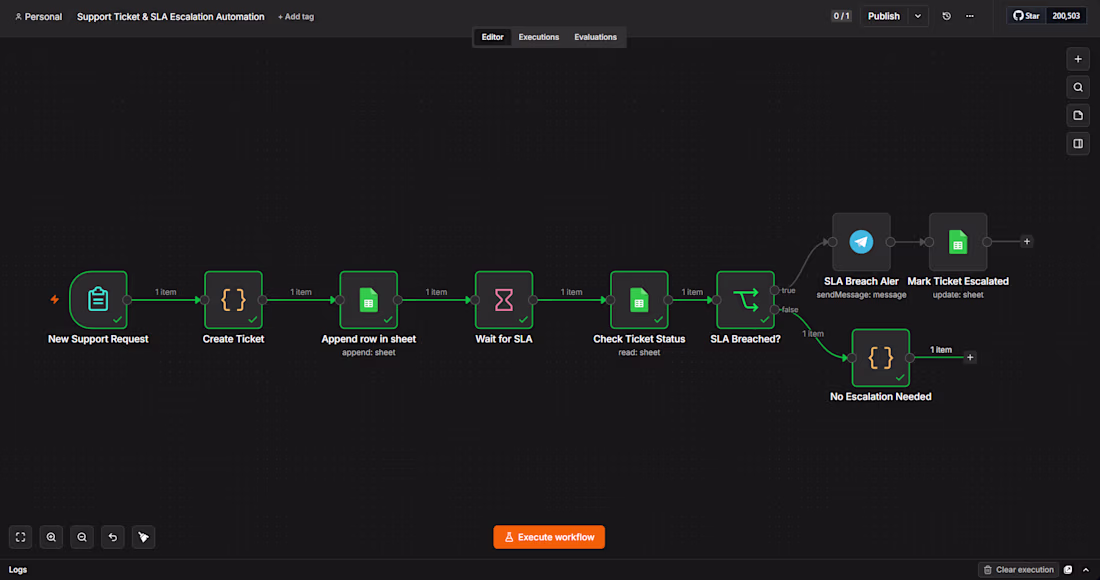Open the No Escalation Needed node
Screen dimensions: 1100x580
880,358
